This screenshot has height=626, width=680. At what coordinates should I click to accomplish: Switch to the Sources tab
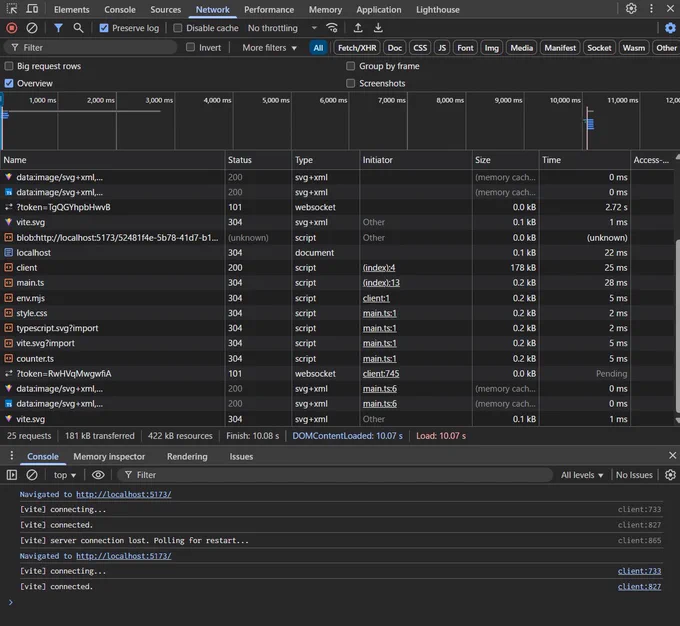(165, 10)
